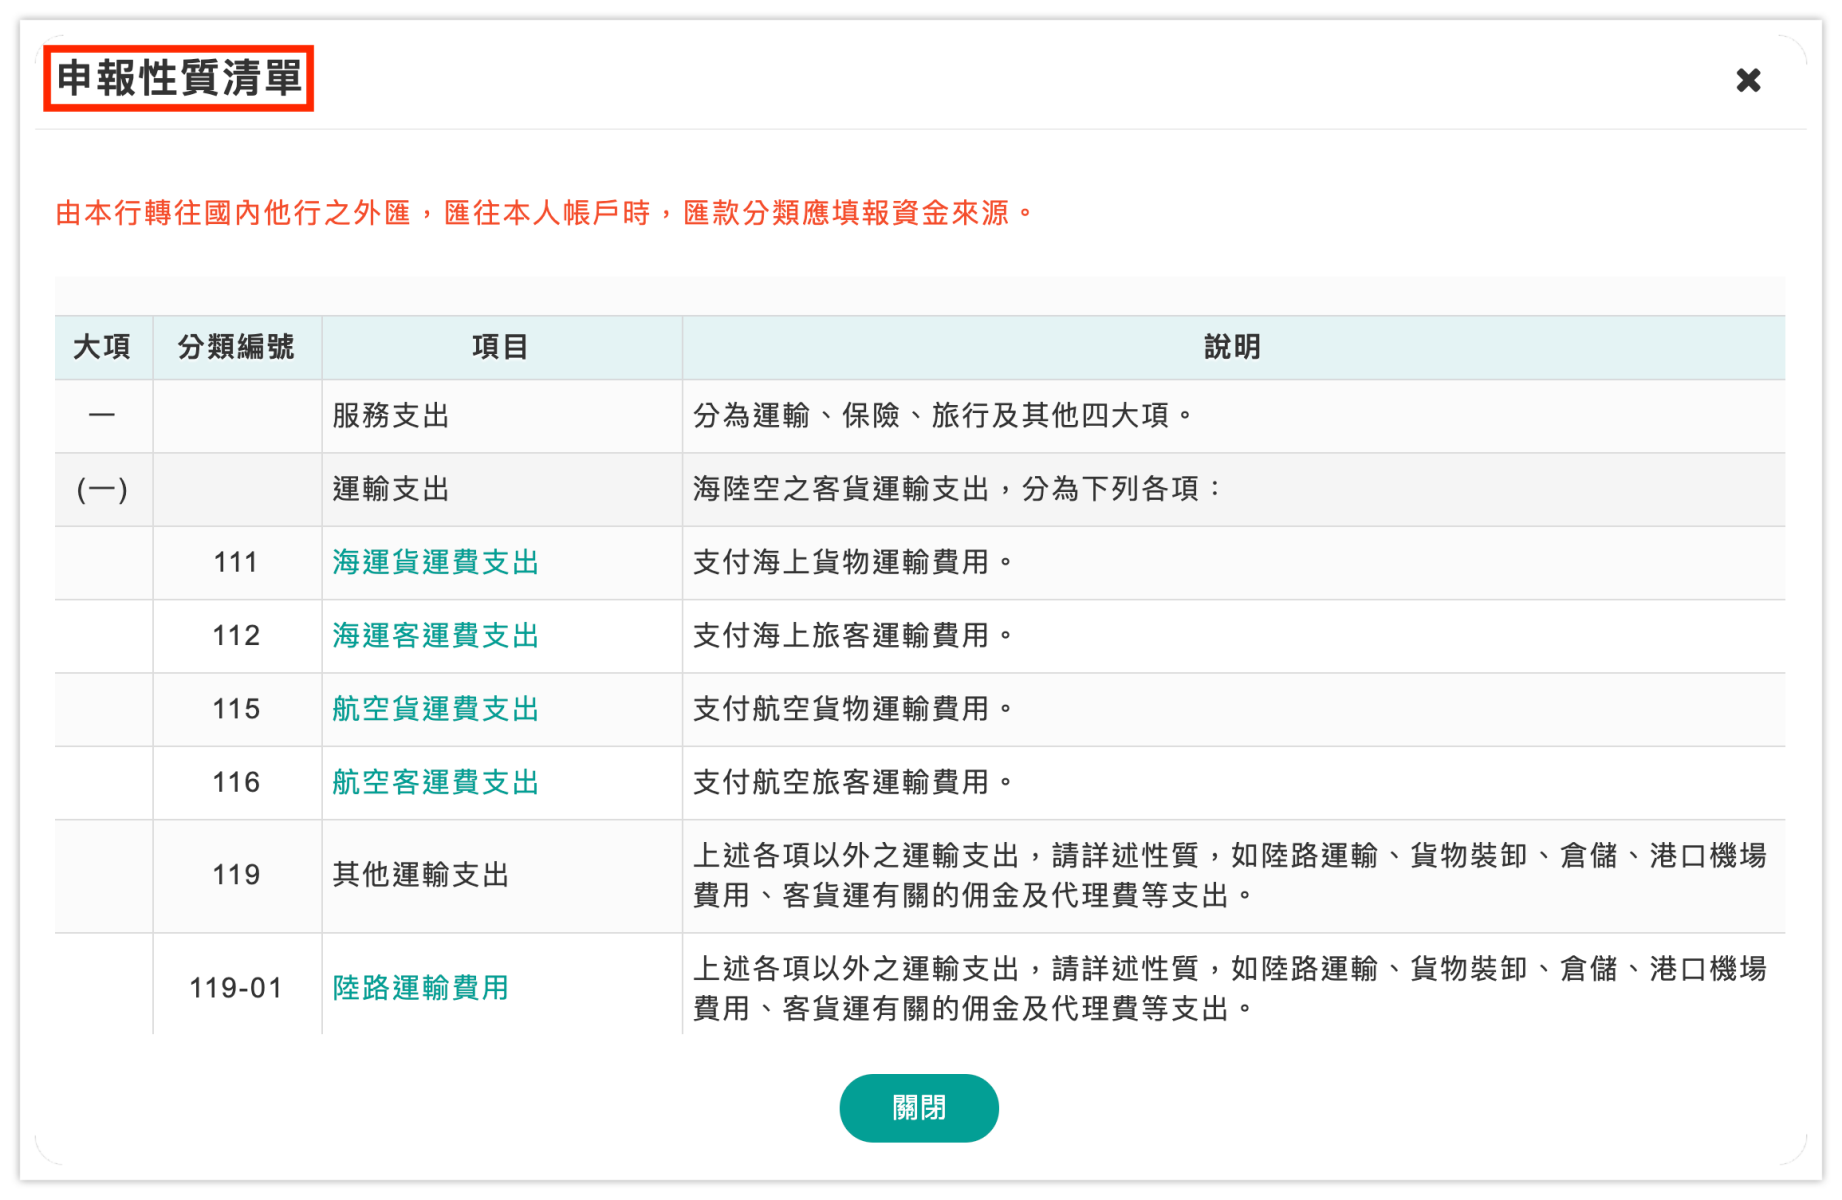Viewport: 1842px width, 1200px height.
Task: Click the description 支付海上貨物運輸費用
Action: pyautogui.click(x=856, y=562)
